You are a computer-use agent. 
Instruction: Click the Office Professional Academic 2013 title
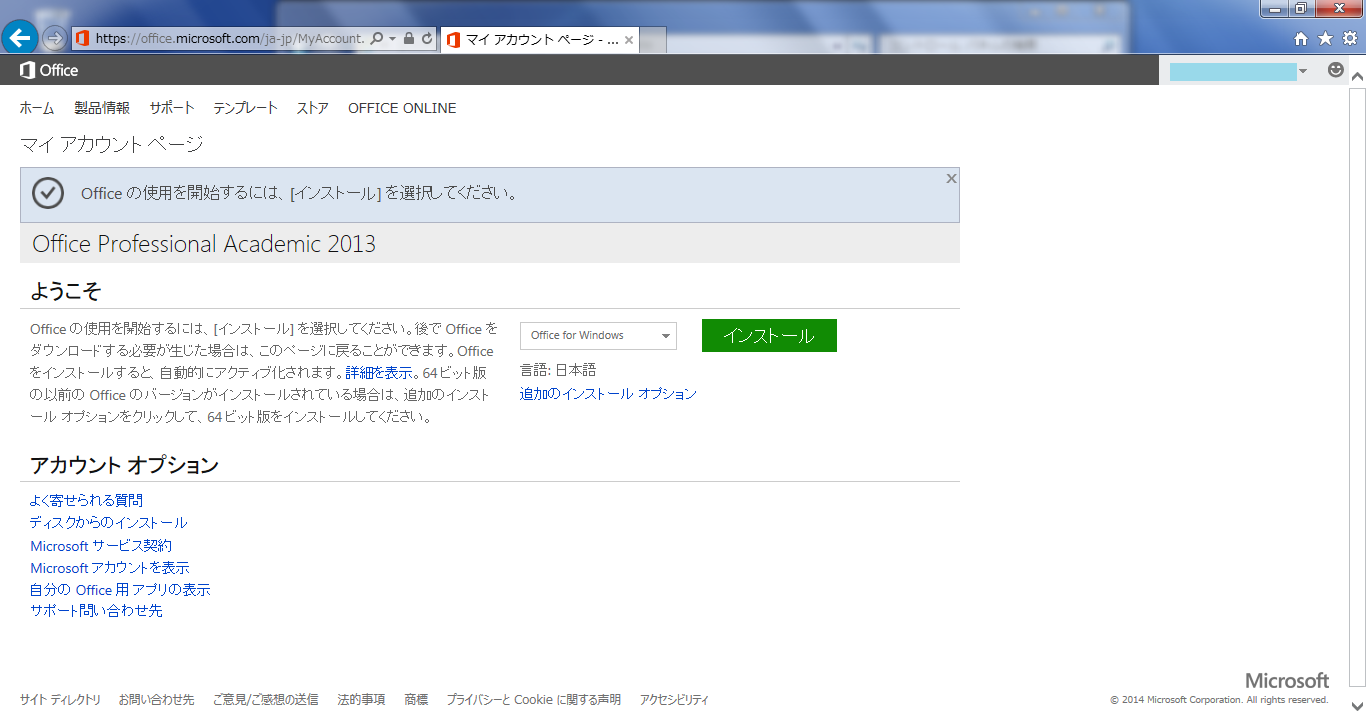204,244
